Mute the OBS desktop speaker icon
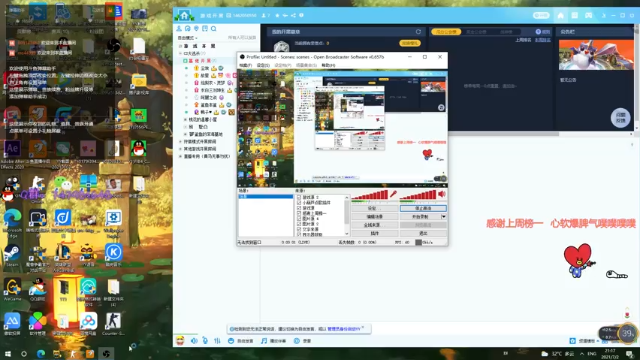 tap(442, 195)
